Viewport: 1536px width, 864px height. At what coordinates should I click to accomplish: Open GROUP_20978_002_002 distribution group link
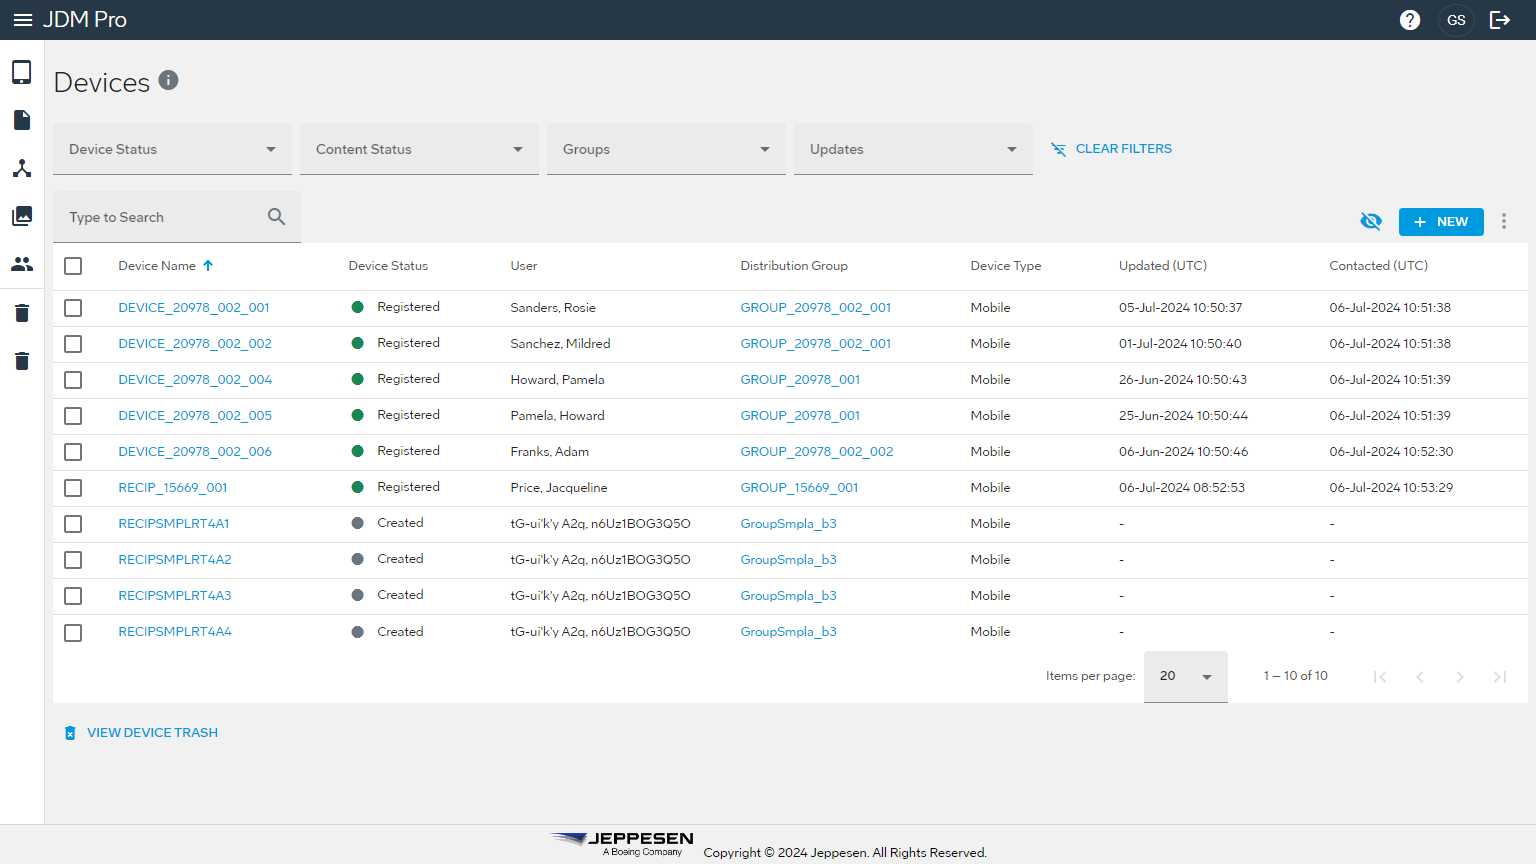point(817,452)
